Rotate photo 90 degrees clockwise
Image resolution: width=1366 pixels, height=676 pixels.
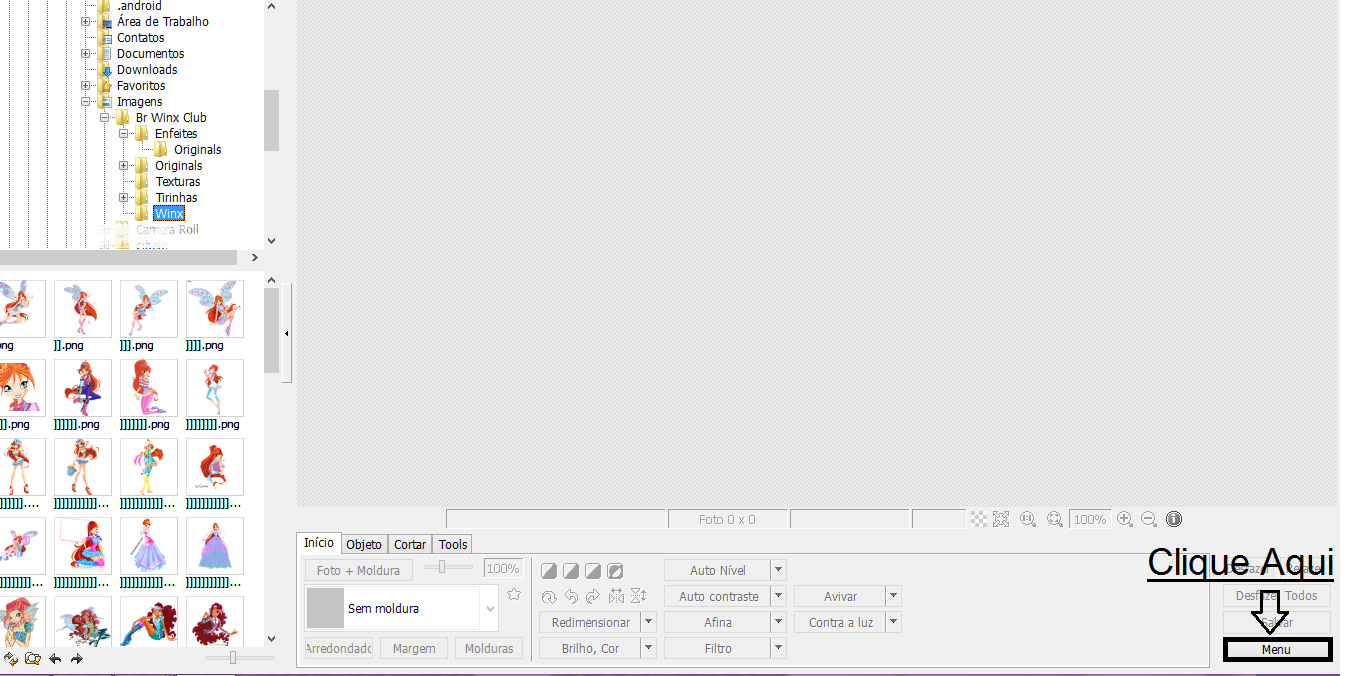pos(593,597)
